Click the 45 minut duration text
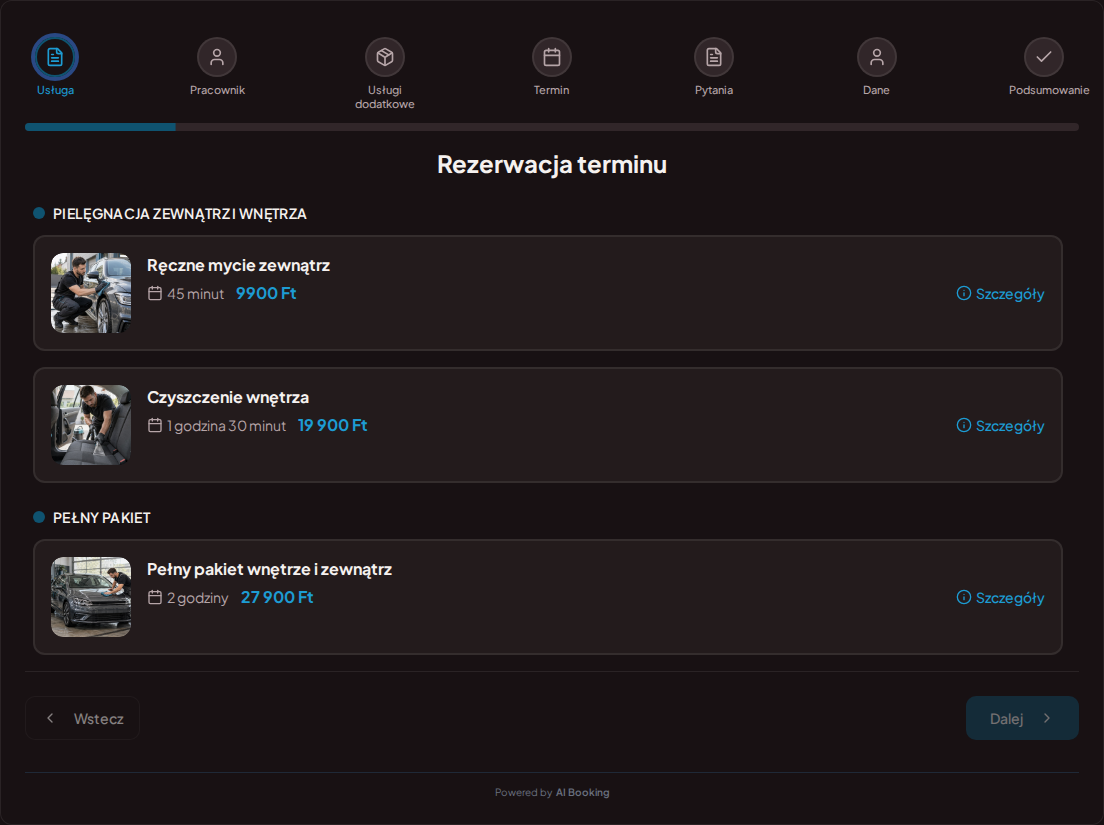The height and width of the screenshot is (825, 1104). [195, 294]
